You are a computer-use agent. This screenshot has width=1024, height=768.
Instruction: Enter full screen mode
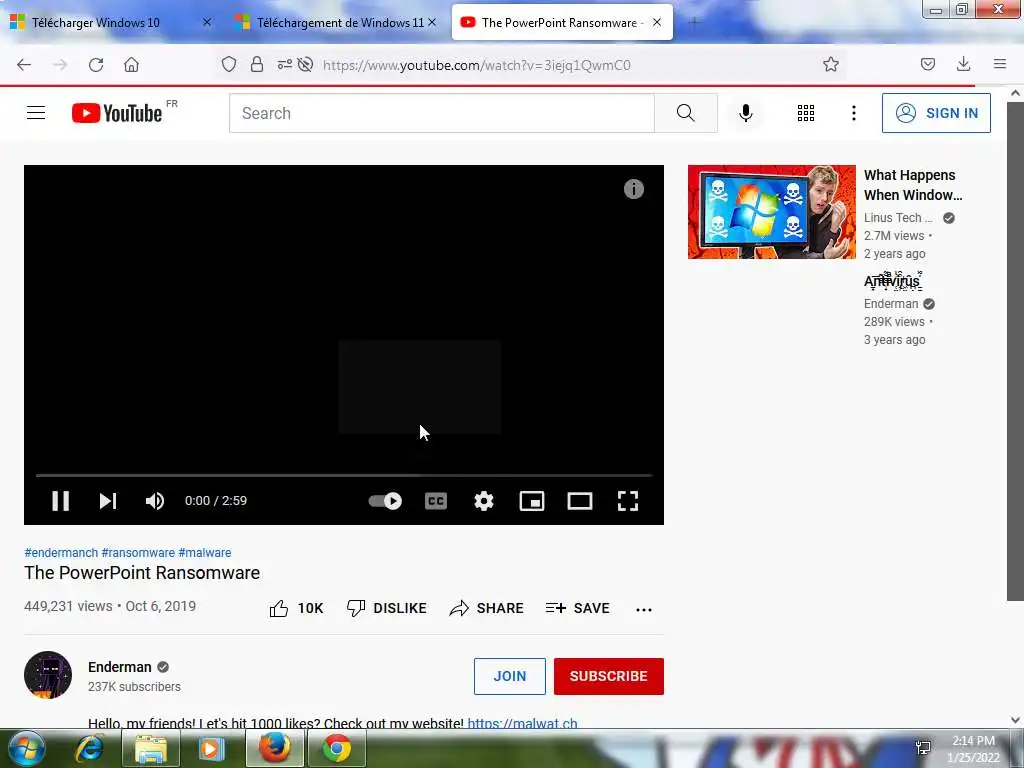coord(628,501)
